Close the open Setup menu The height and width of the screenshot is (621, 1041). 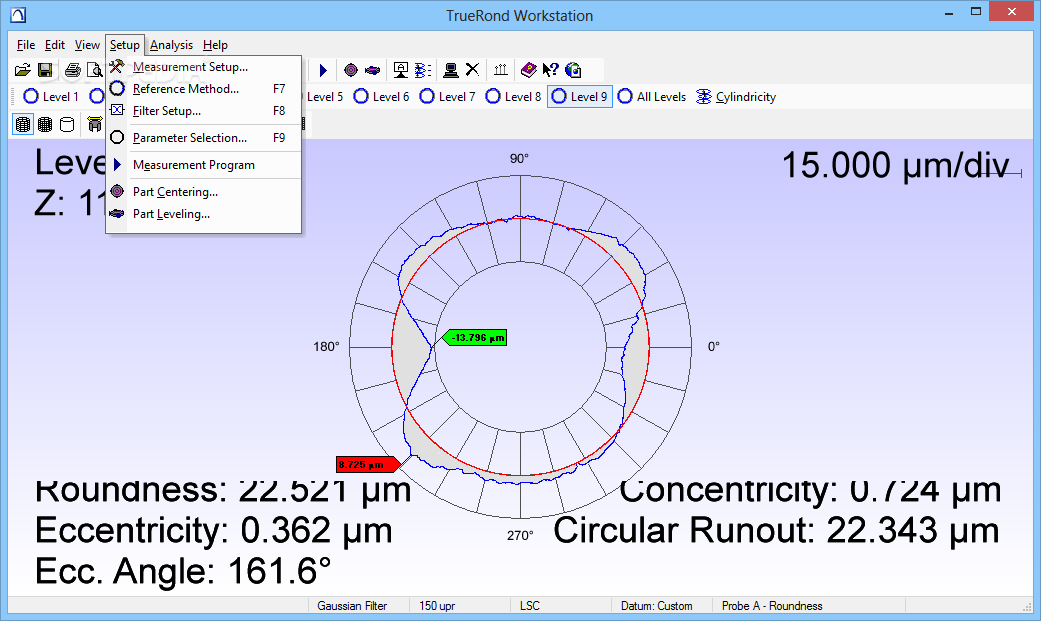[x=125, y=45]
